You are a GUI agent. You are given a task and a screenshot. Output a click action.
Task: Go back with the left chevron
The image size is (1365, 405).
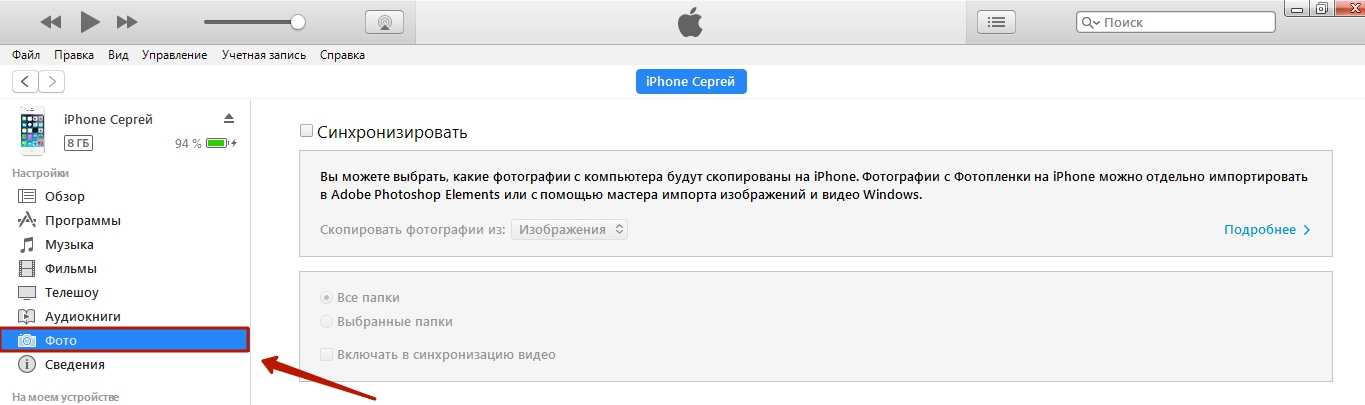(x=24, y=82)
